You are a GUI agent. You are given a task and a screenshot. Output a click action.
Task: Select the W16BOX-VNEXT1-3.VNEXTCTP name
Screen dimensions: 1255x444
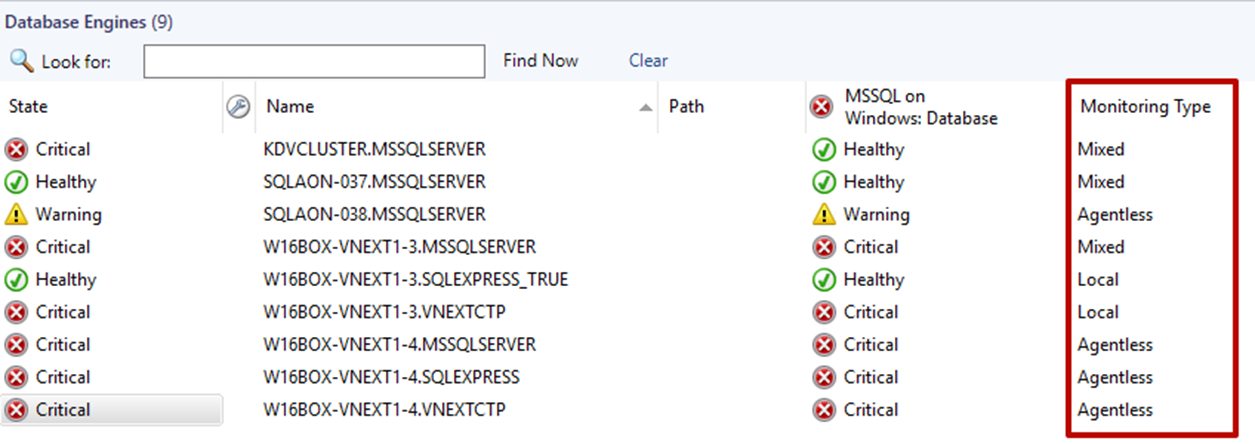(385, 312)
